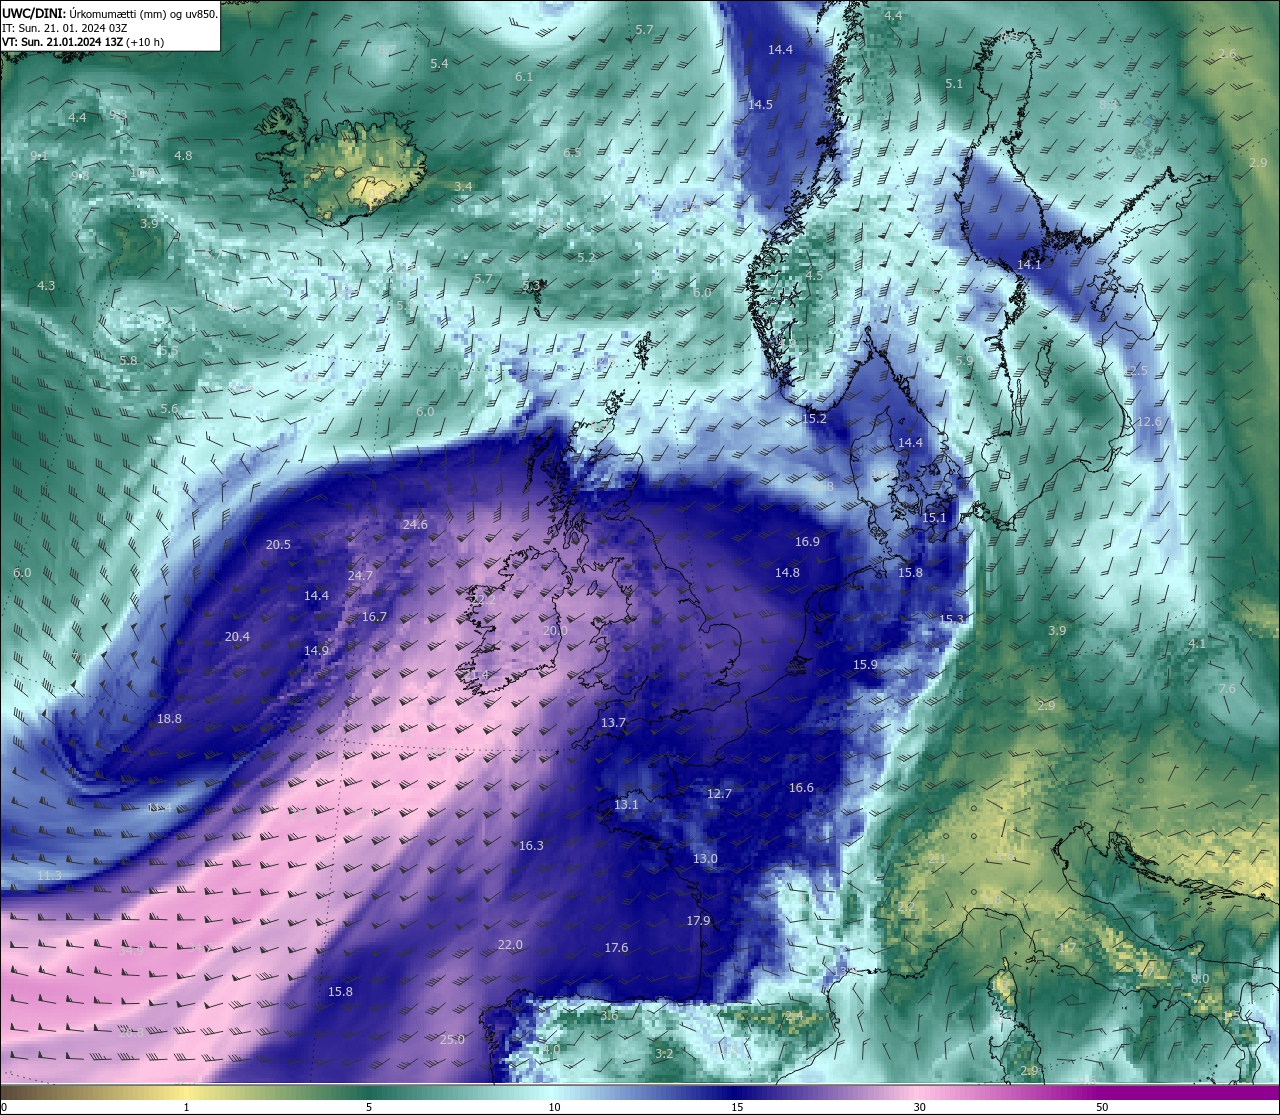Screen dimensions: 1280x1115
Task: Click the 14.8 value label
Action: [787, 573]
